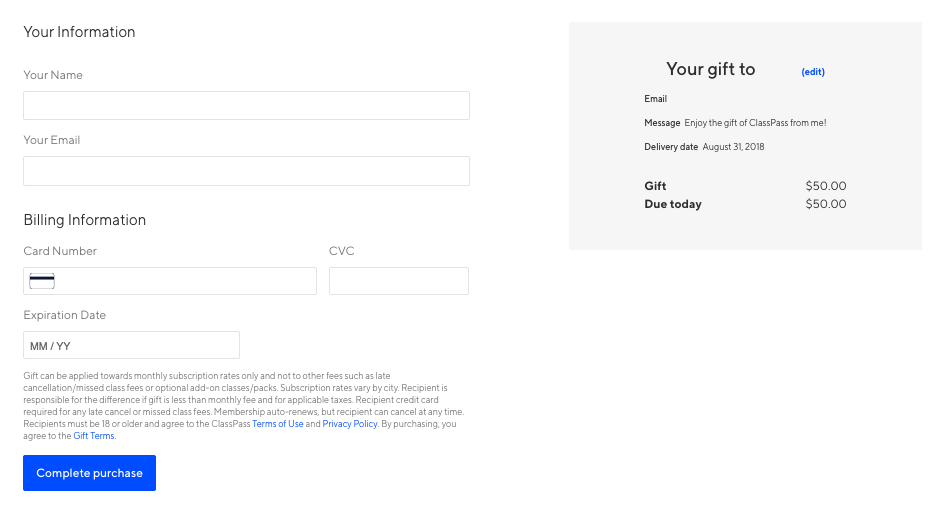Screen dimensions: 945x517
Task: Focus the Your Name input field
Action: point(246,105)
